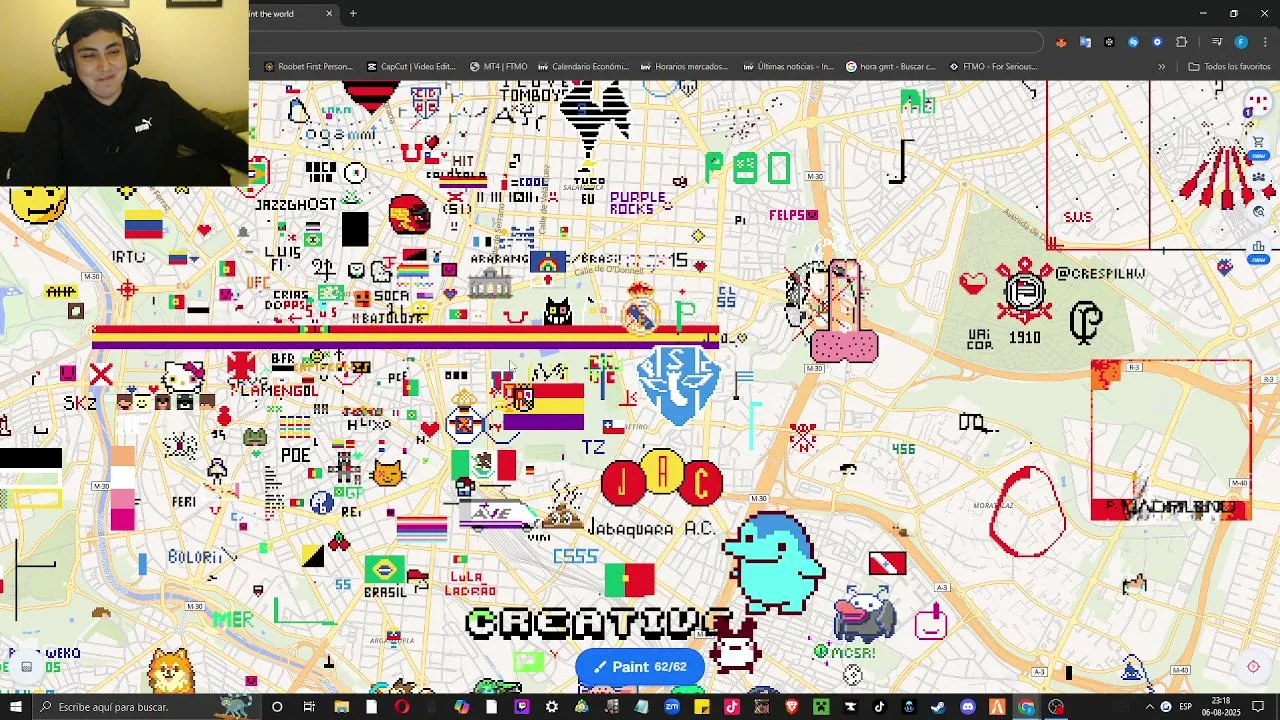Expand the bookmarks overflow chevron
This screenshot has width=1280, height=720.
[1161, 67]
